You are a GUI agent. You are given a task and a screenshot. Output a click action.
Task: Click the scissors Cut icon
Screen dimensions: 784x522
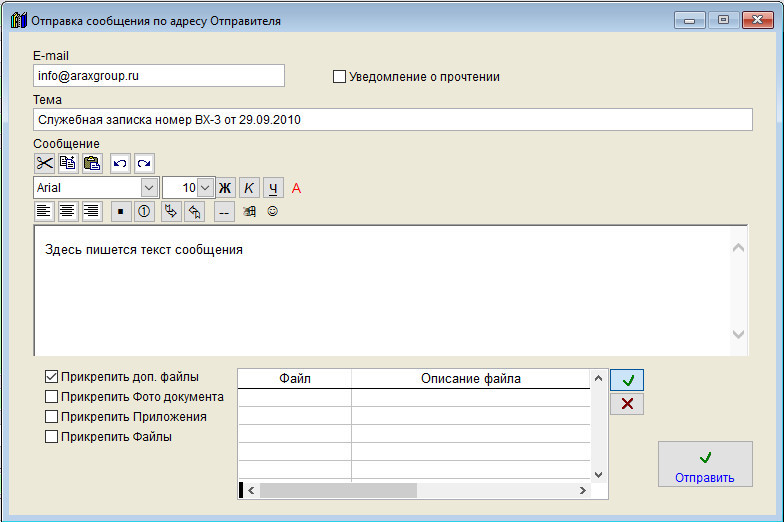[x=45, y=163]
